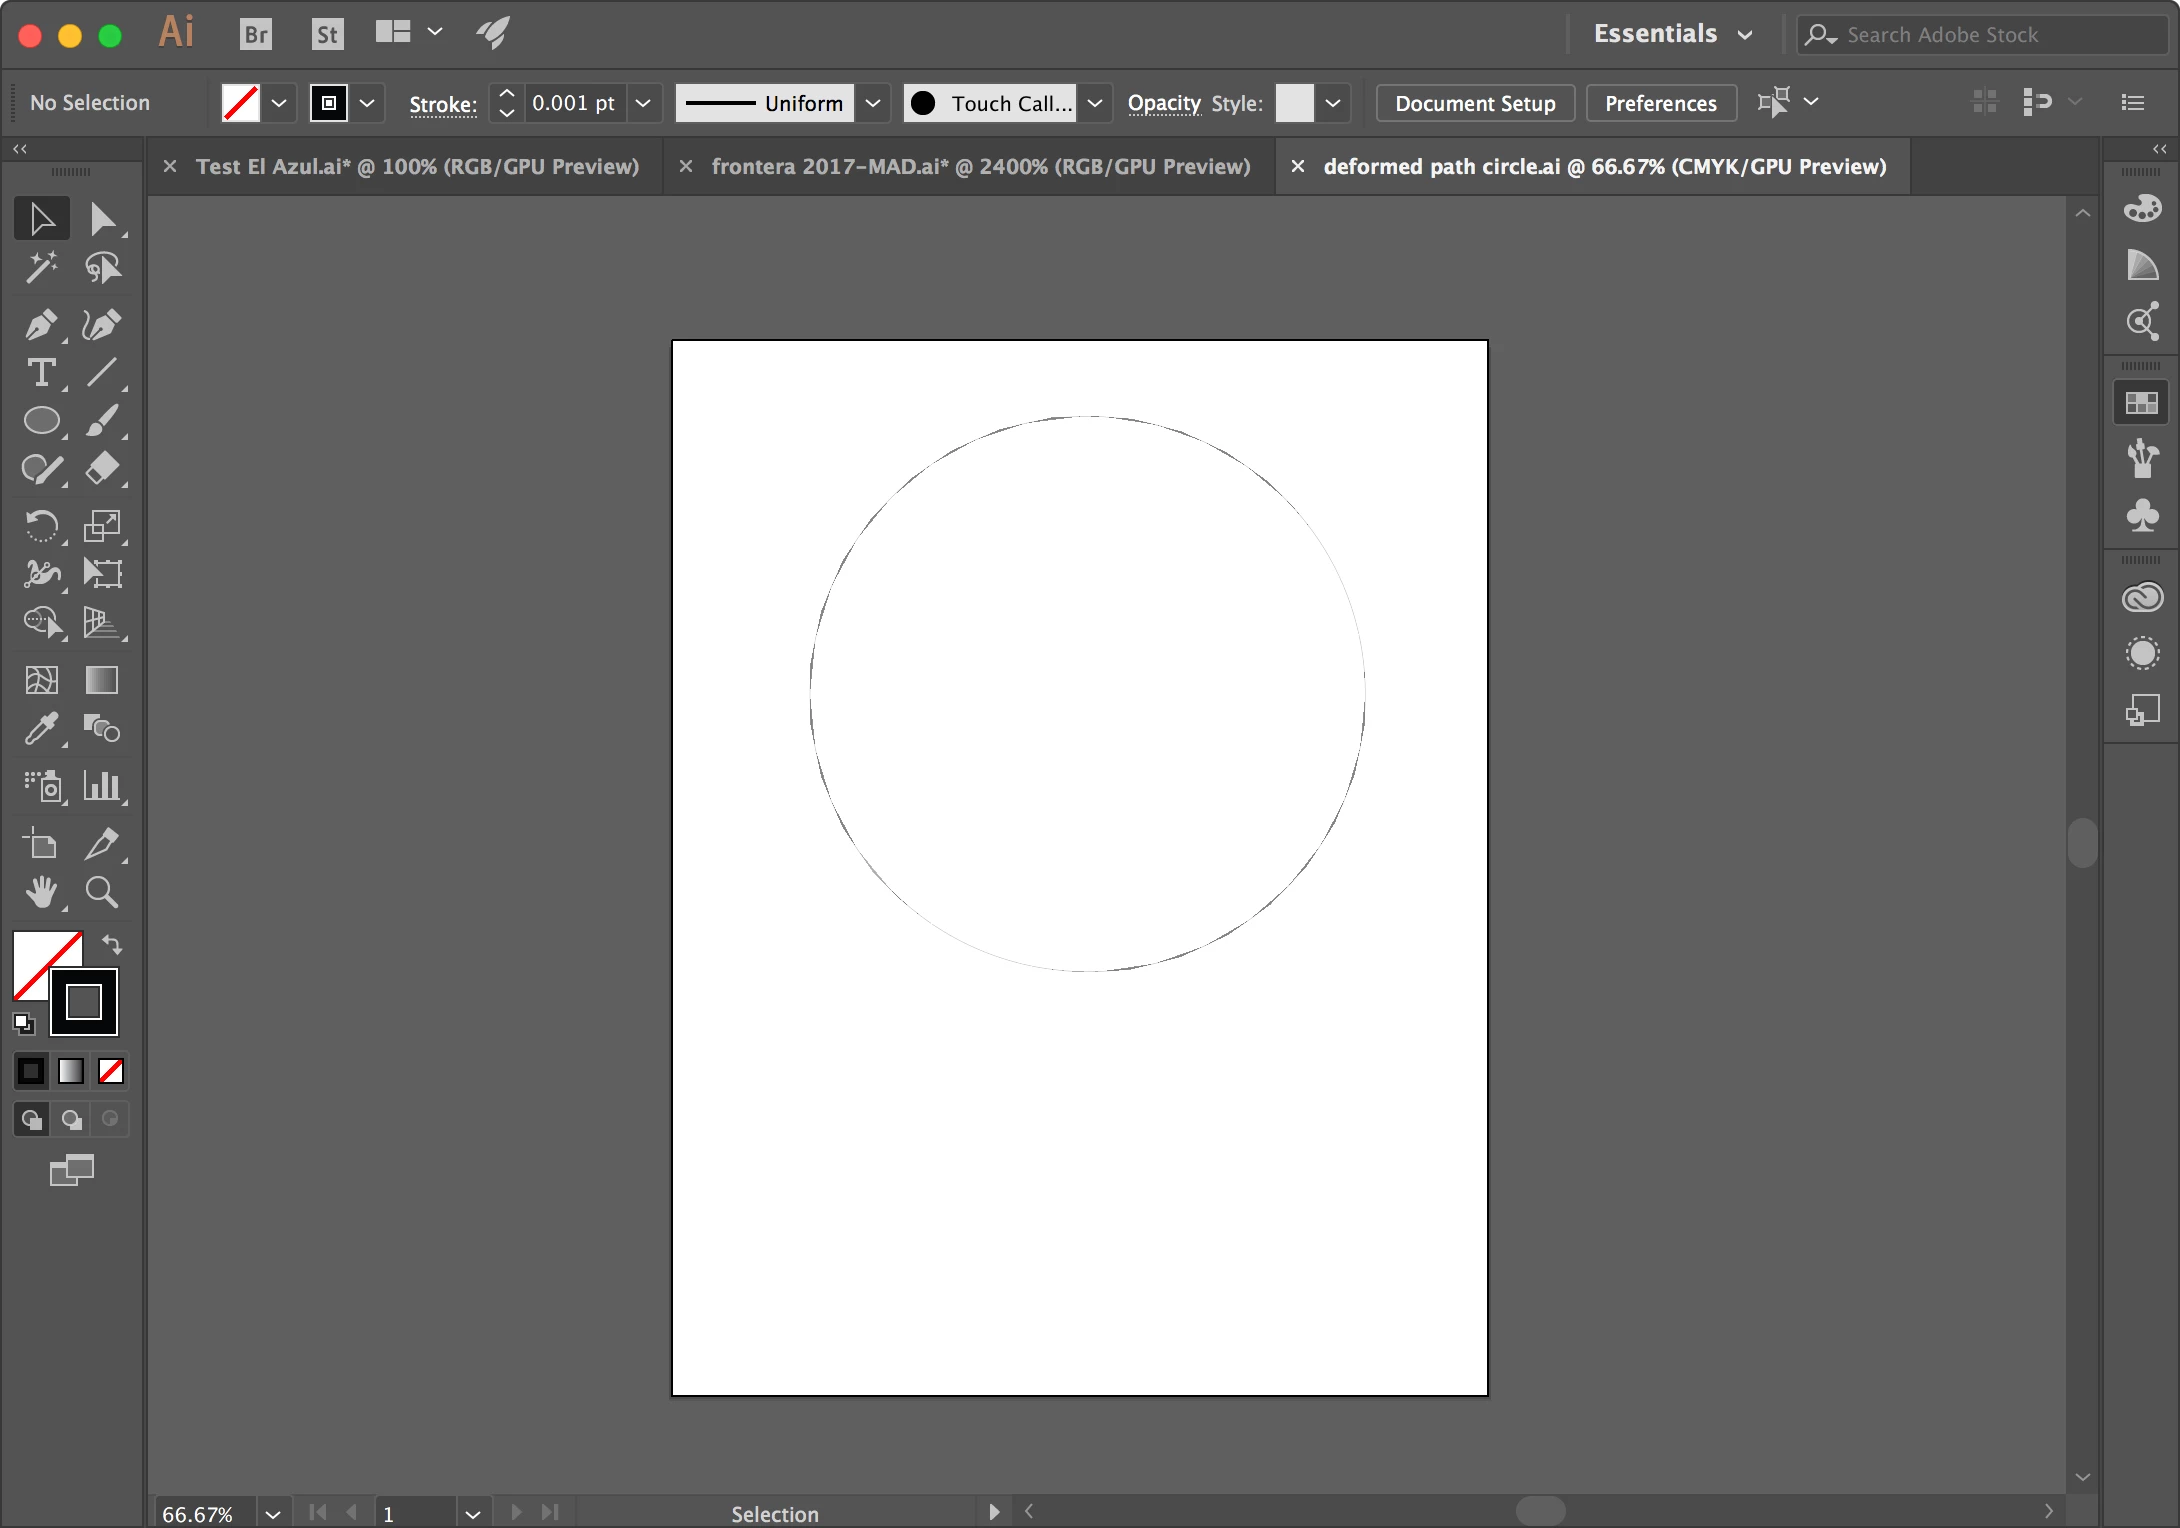The height and width of the screenshot is (1528, 2180).
Task: Select the Magic Wand tool
Action: (x=41, y=268)
